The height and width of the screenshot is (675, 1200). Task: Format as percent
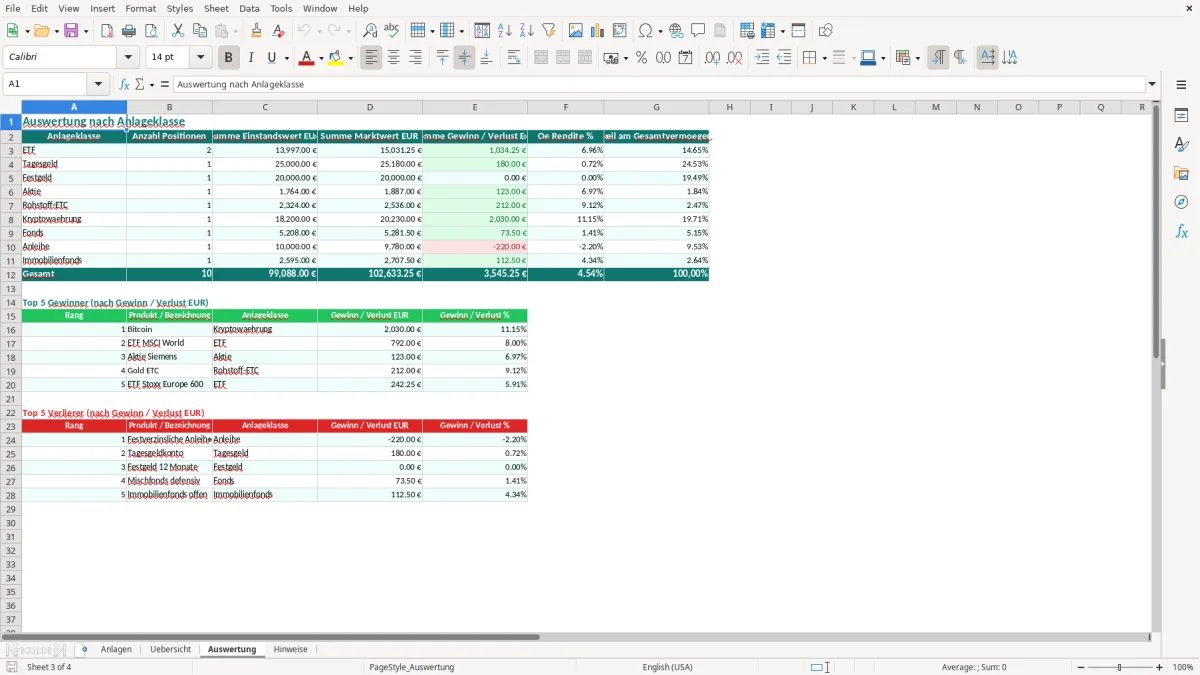click(x=641, y=58)
